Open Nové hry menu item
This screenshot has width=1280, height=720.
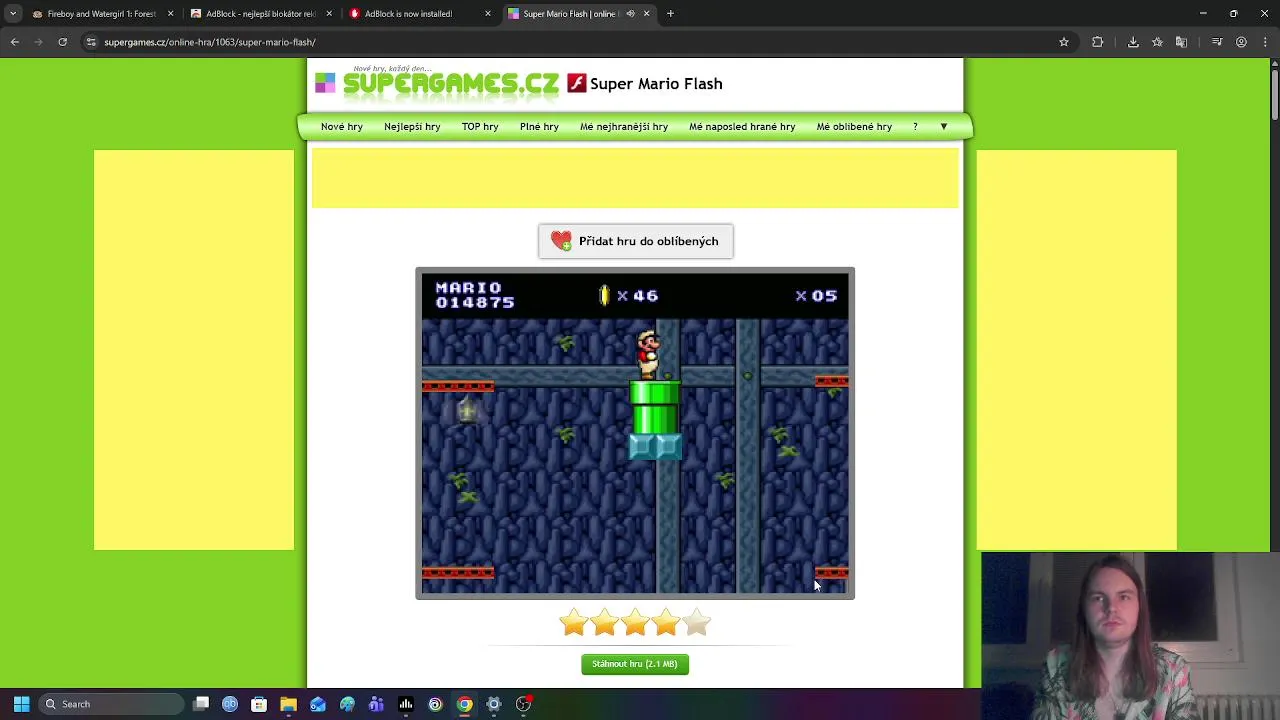(342, 127)
